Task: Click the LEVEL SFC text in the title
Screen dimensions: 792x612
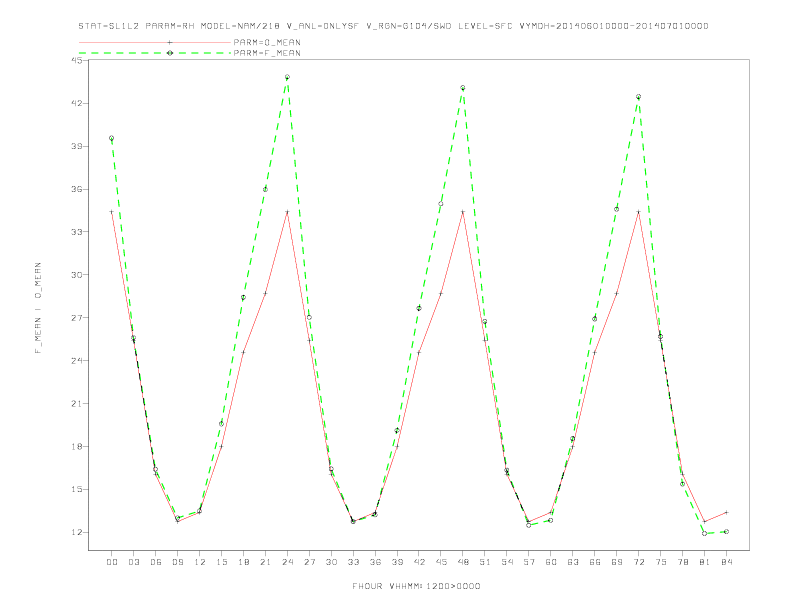Action: click(x=485, y=26)
